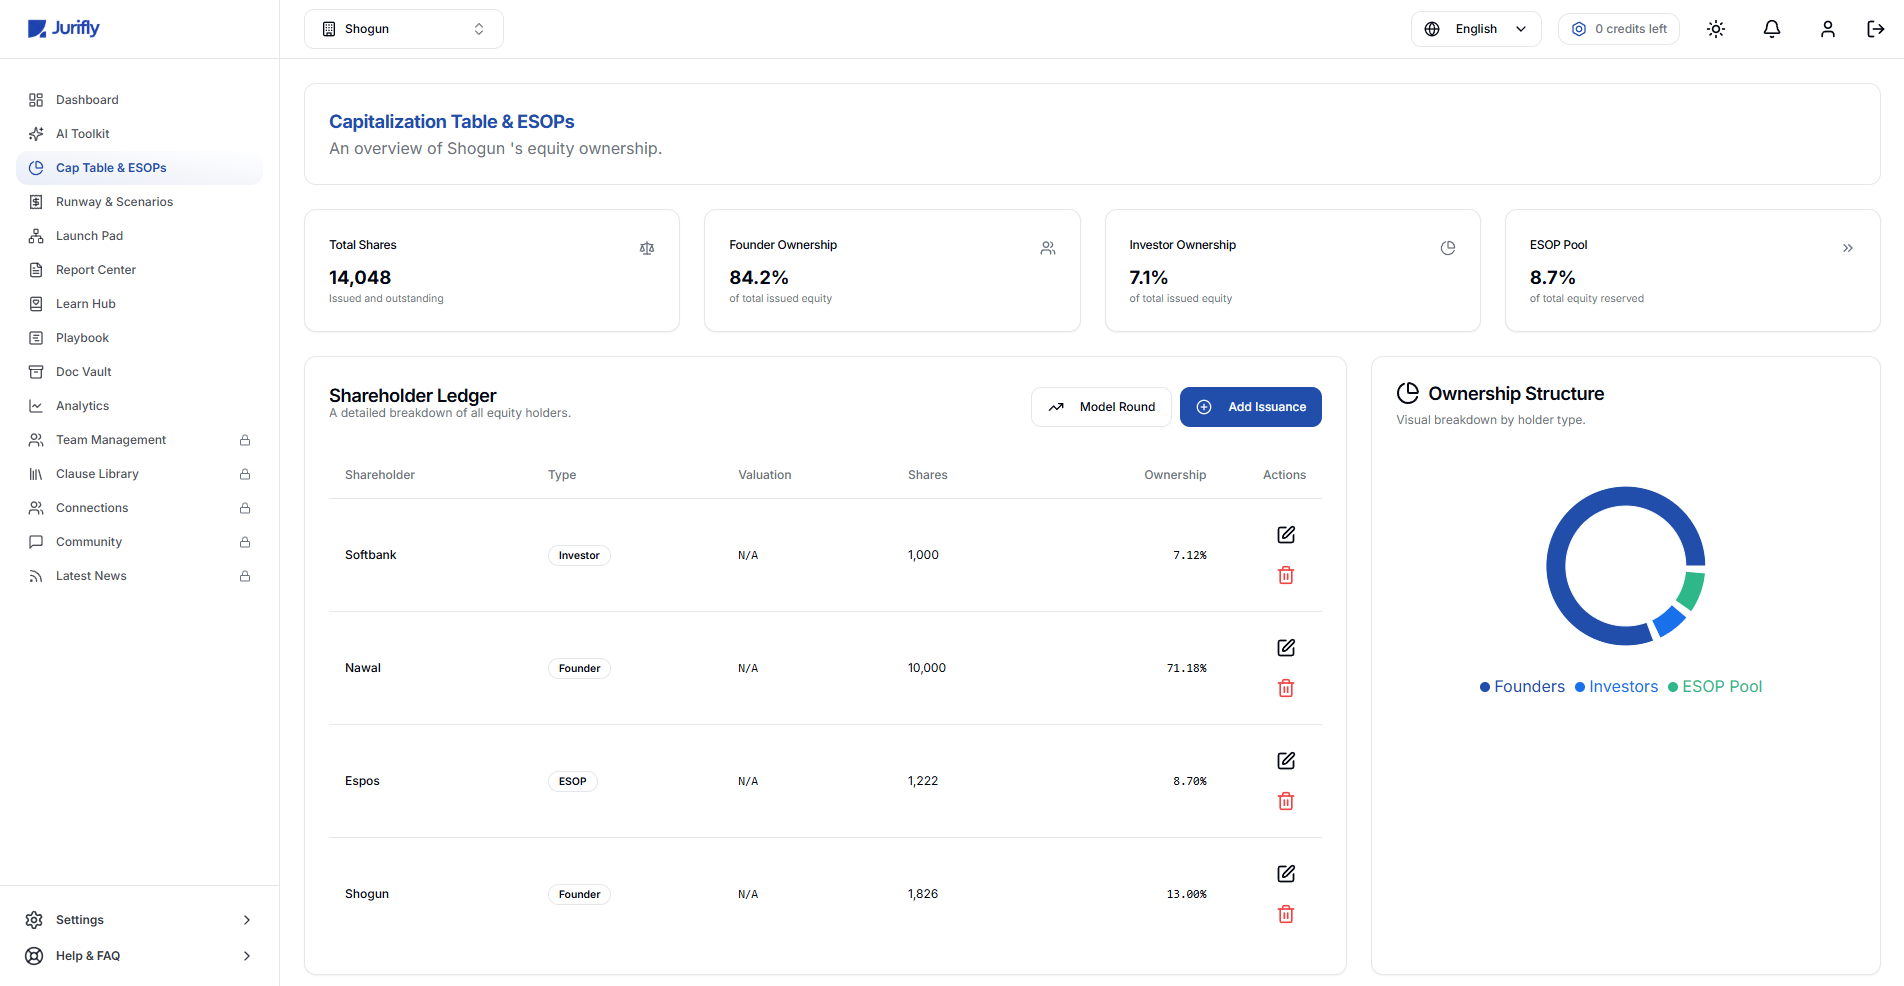Viewport: 1904px width, 986px height.
Task: Click the scales icon on Total Shares card
Action: click(647, 248)
